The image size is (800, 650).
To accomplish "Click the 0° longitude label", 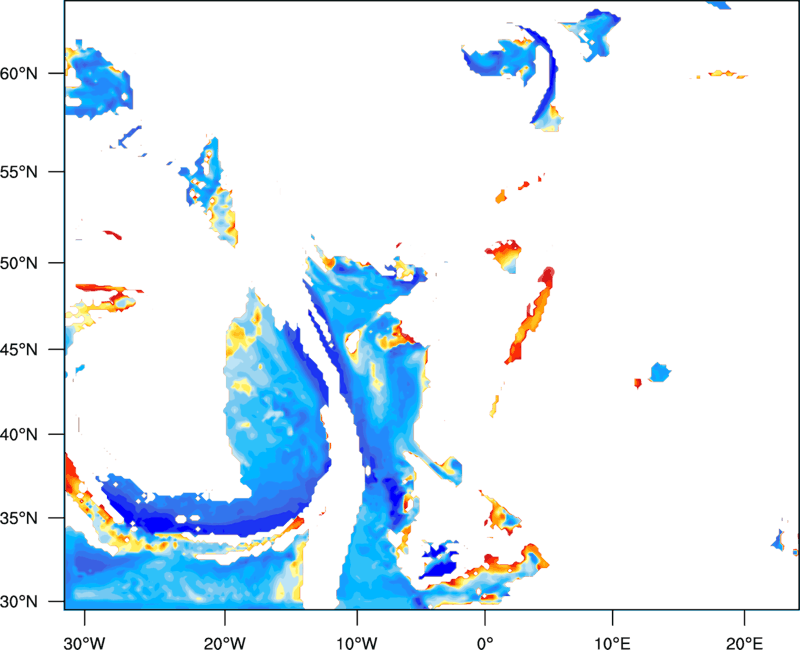I will 485,643.
